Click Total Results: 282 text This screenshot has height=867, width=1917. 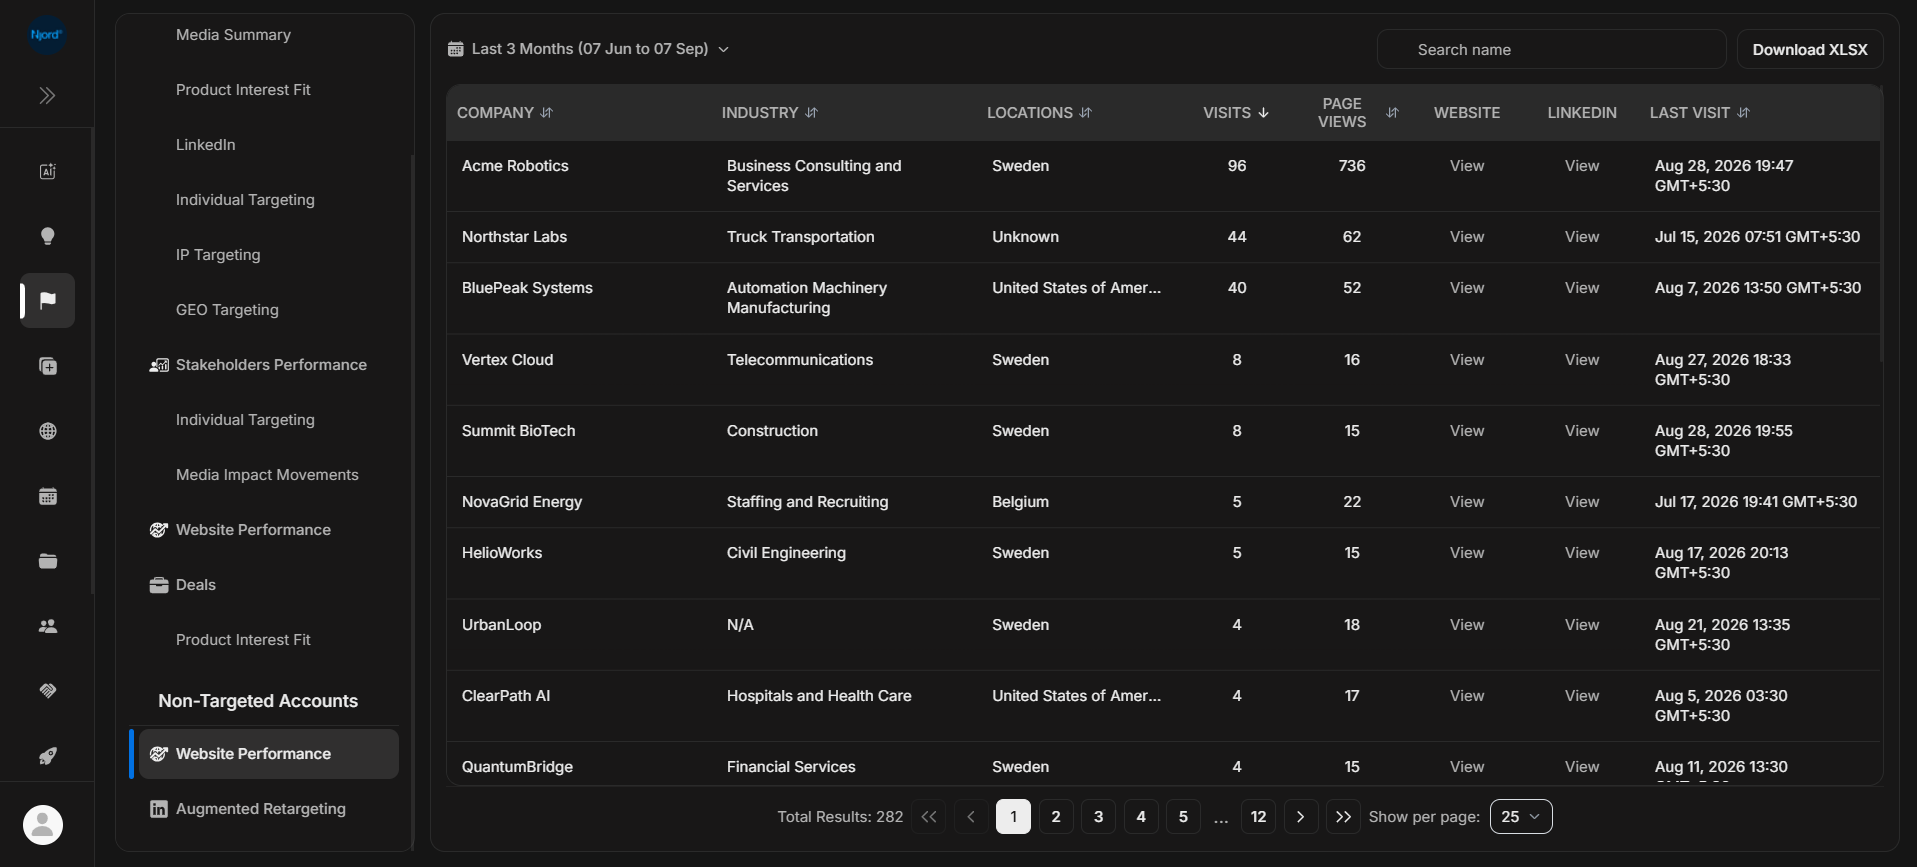click(840, 817)
